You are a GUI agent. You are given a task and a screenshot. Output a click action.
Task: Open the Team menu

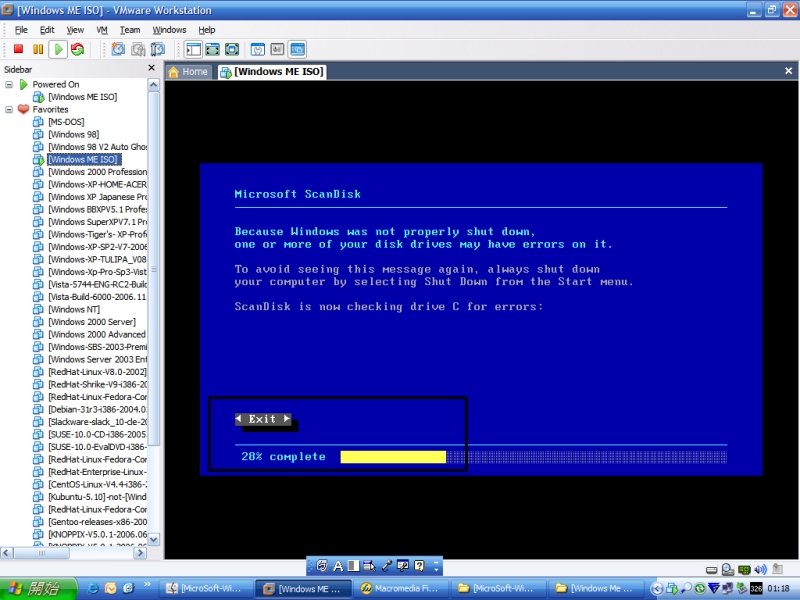pyautogui.click(x=130, y=30)
